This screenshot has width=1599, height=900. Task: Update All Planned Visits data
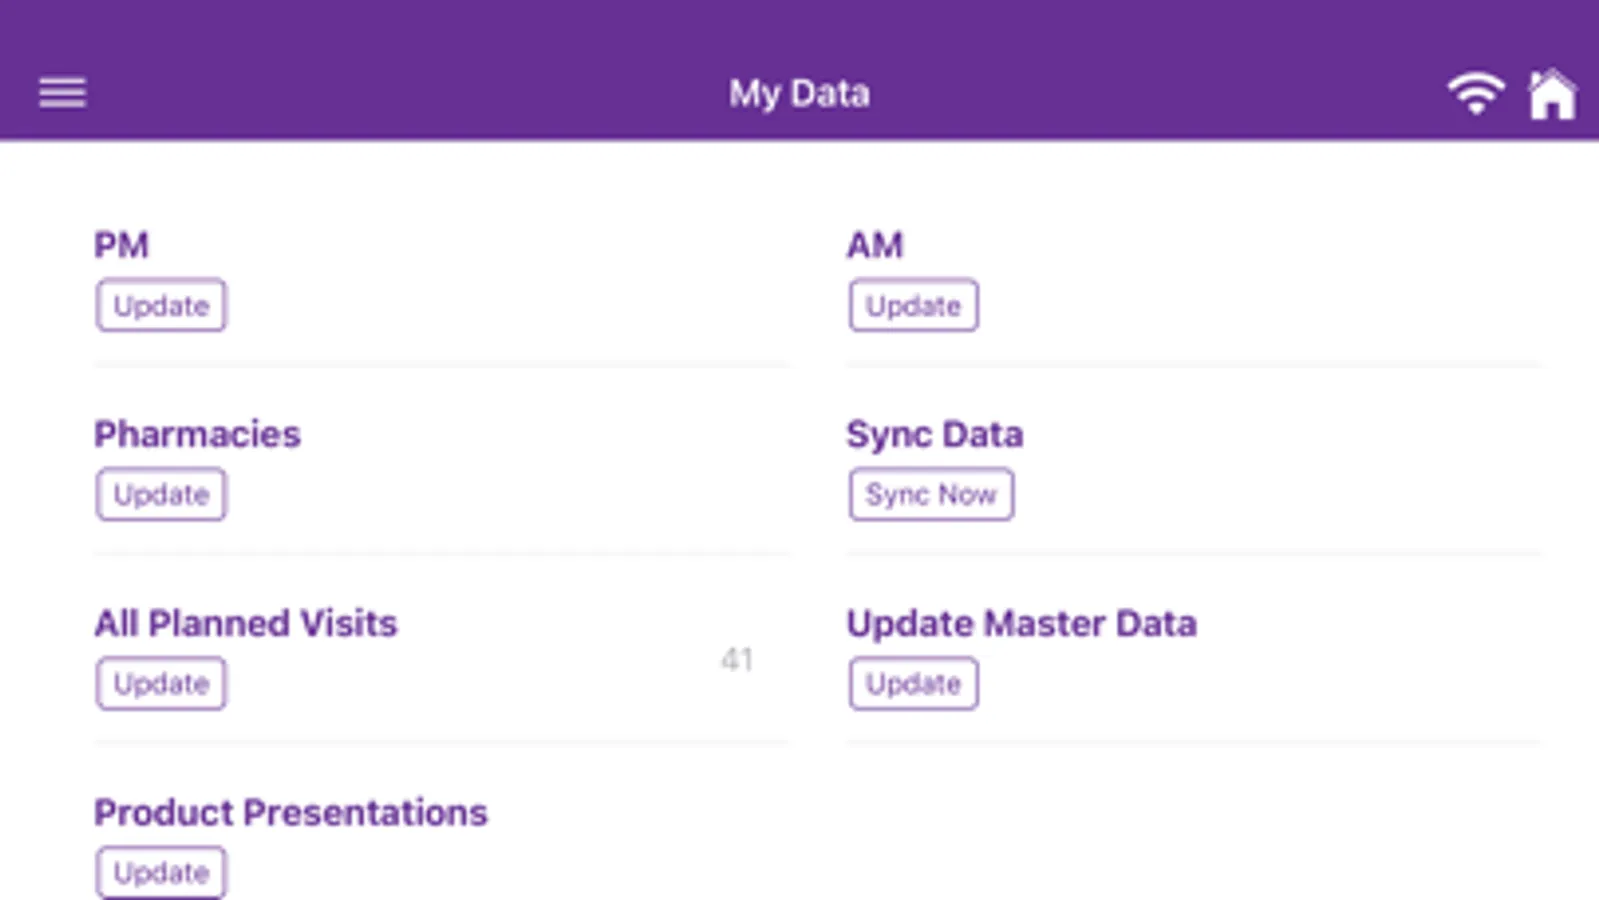pos(161,684)
